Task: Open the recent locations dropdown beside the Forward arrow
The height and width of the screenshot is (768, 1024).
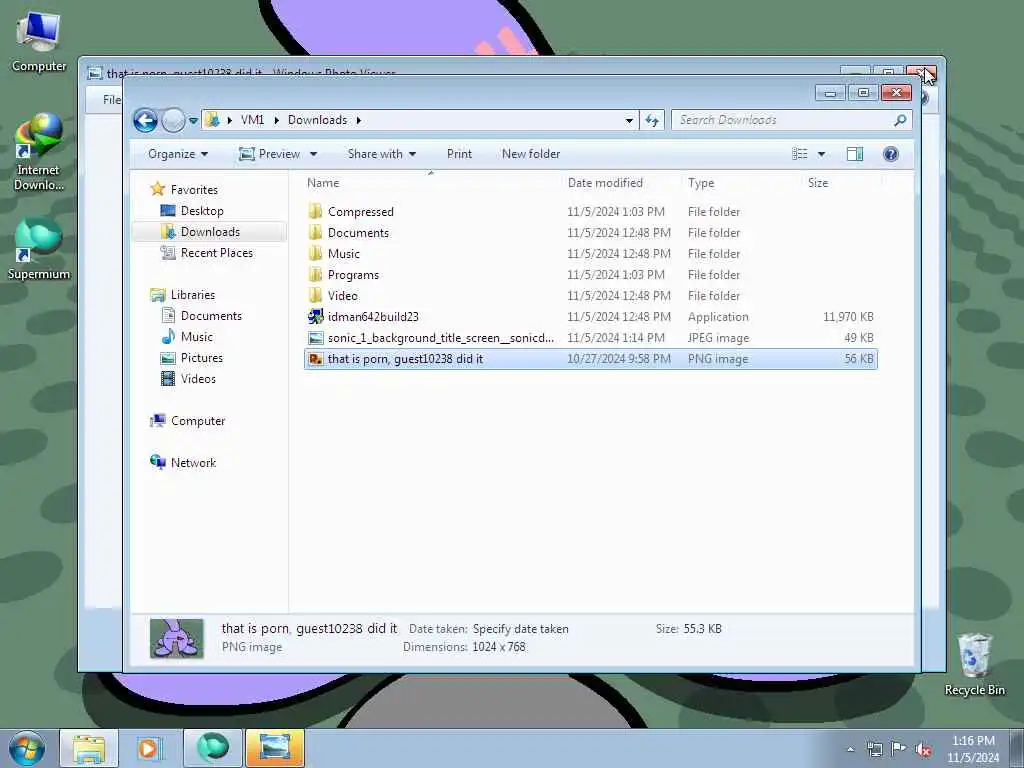Action: click(x=193, y=121)
